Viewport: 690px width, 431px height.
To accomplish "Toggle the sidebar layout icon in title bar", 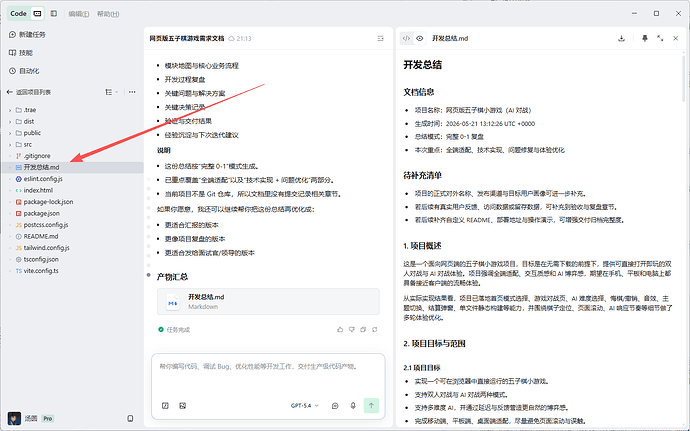I will click(x=54, y=14).
